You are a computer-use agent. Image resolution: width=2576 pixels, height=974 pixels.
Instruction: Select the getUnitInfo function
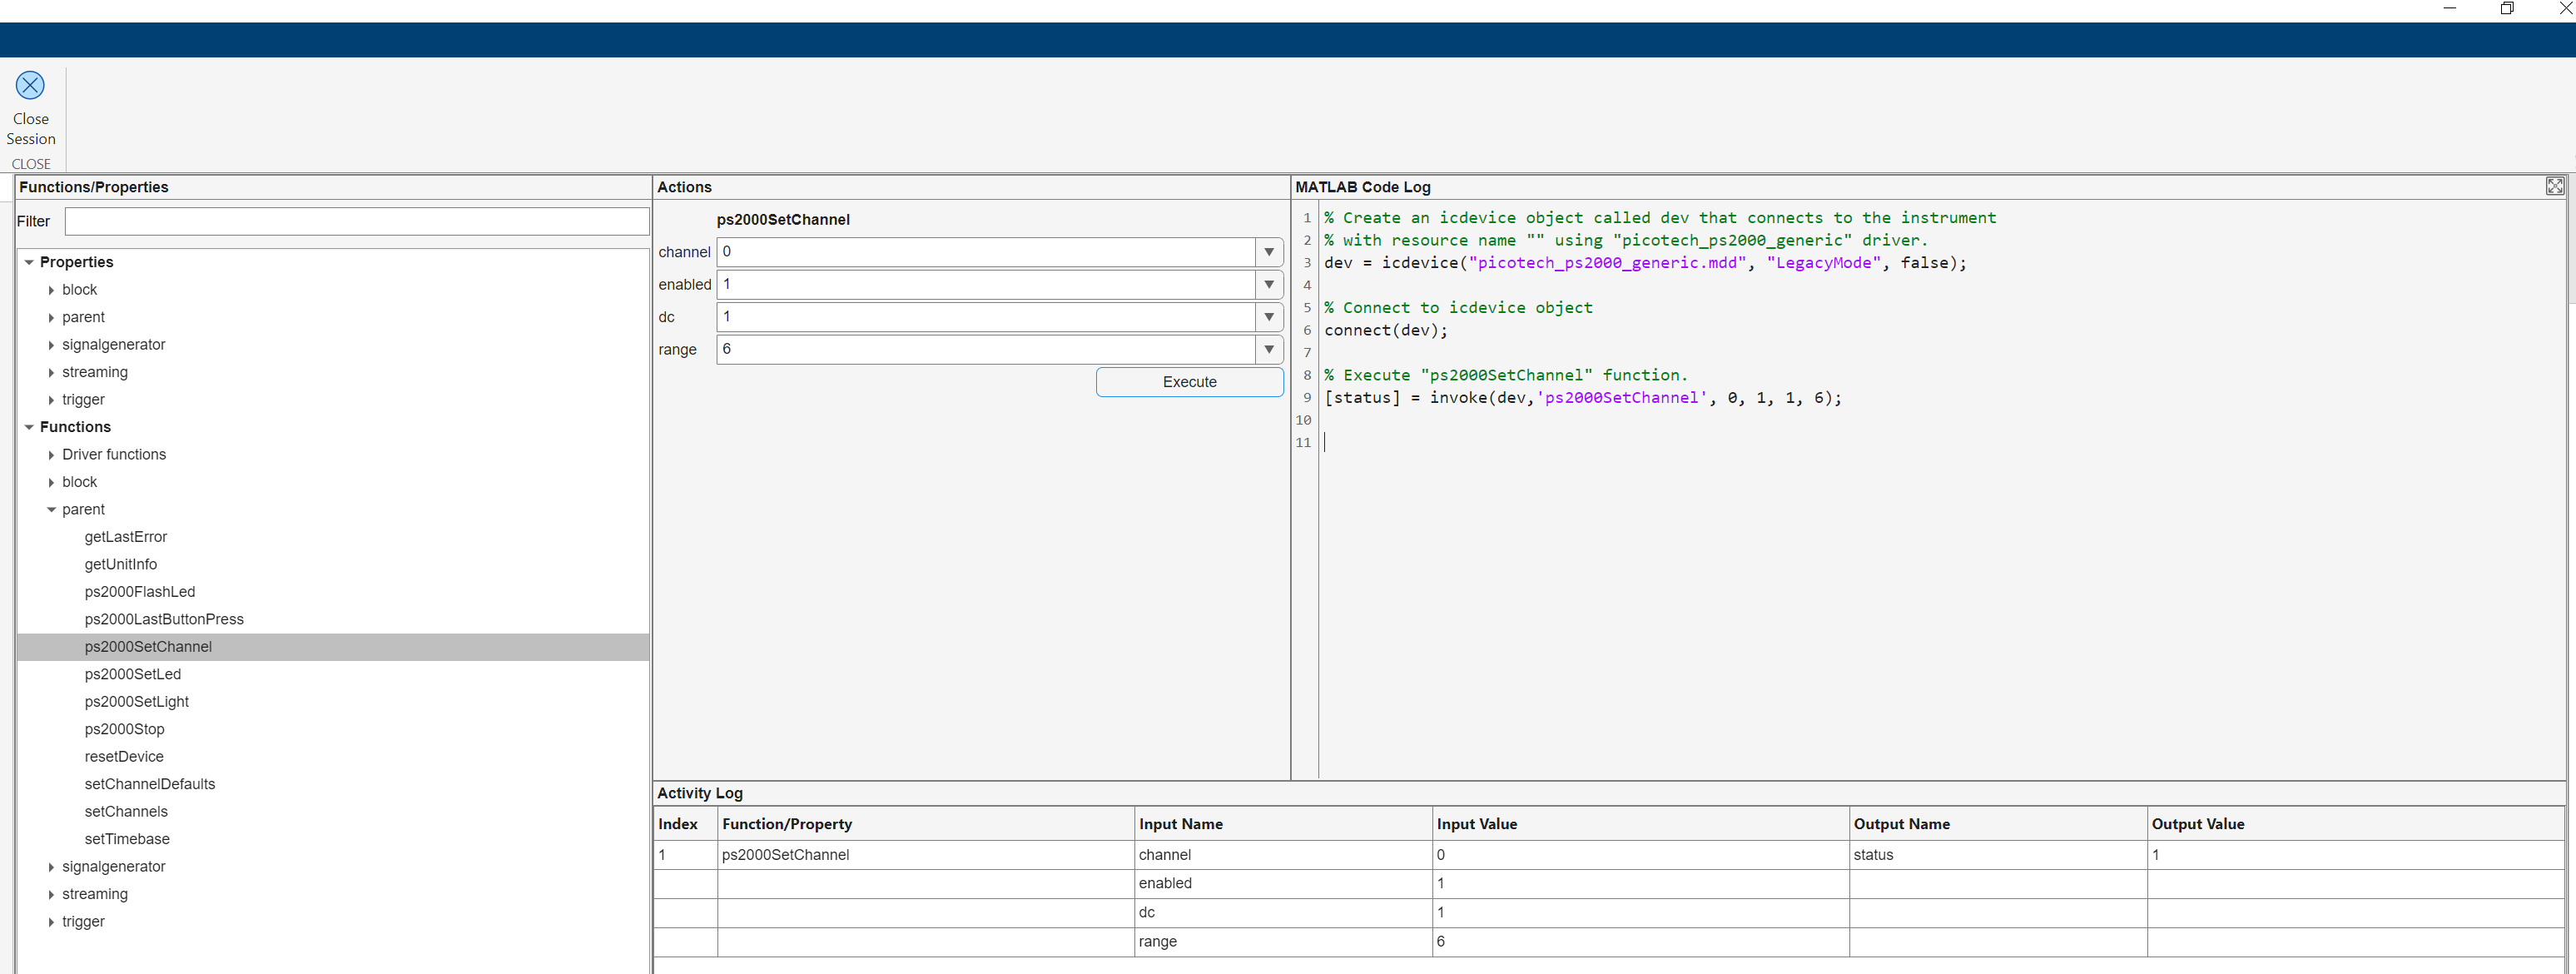pyautogui.click(x=121, y=564)
